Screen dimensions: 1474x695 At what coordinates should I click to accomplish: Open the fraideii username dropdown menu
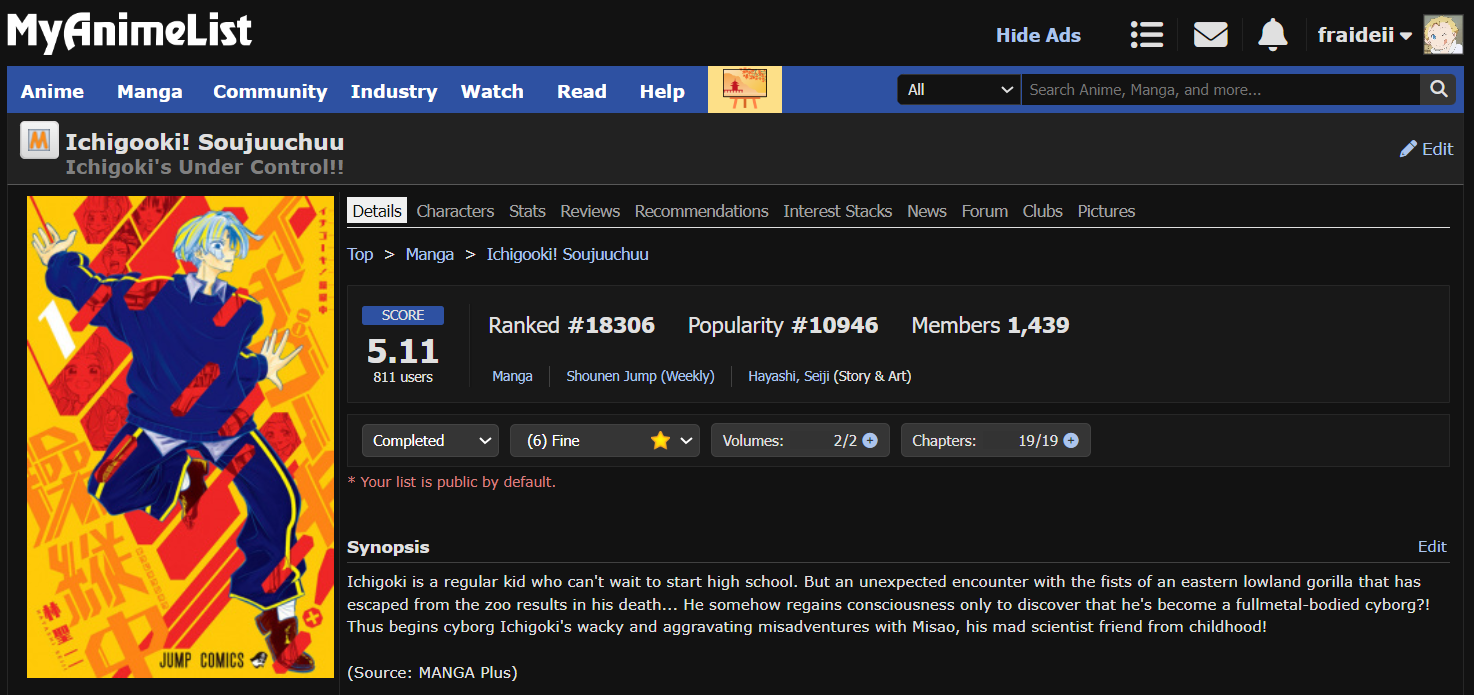pos(1364,35)
